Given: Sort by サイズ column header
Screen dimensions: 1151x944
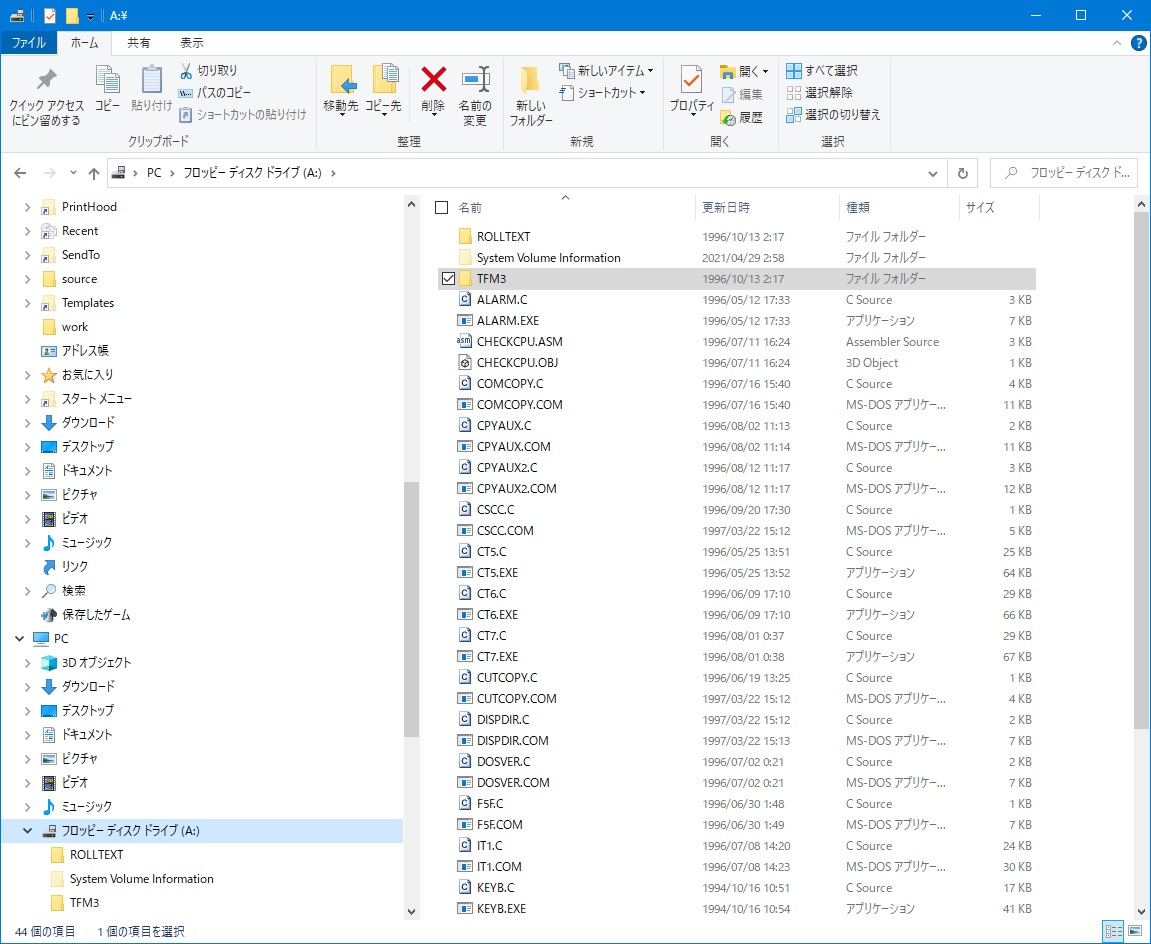Looking at the screenshot, I should tap(999, 208).
